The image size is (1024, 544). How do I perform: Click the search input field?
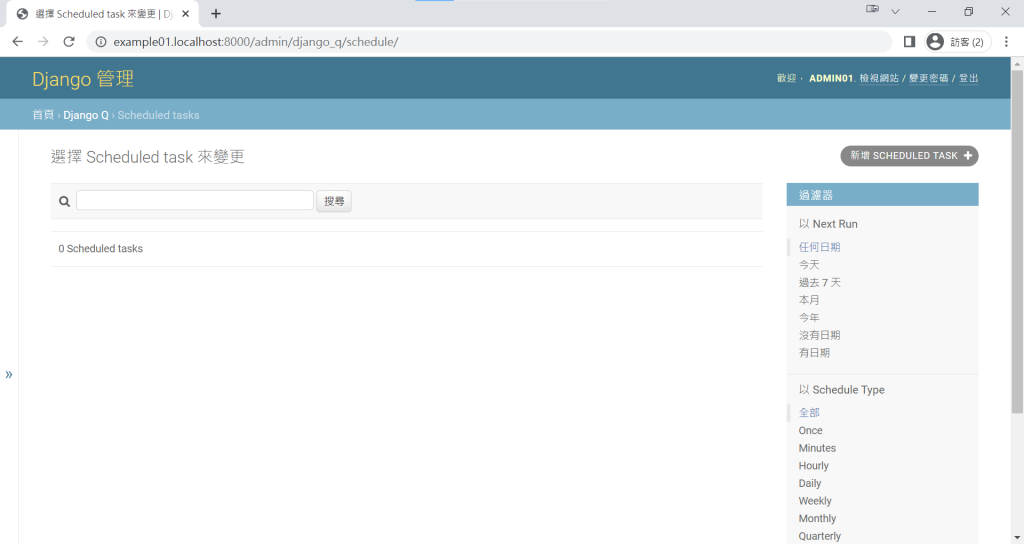tap(195, 200)
